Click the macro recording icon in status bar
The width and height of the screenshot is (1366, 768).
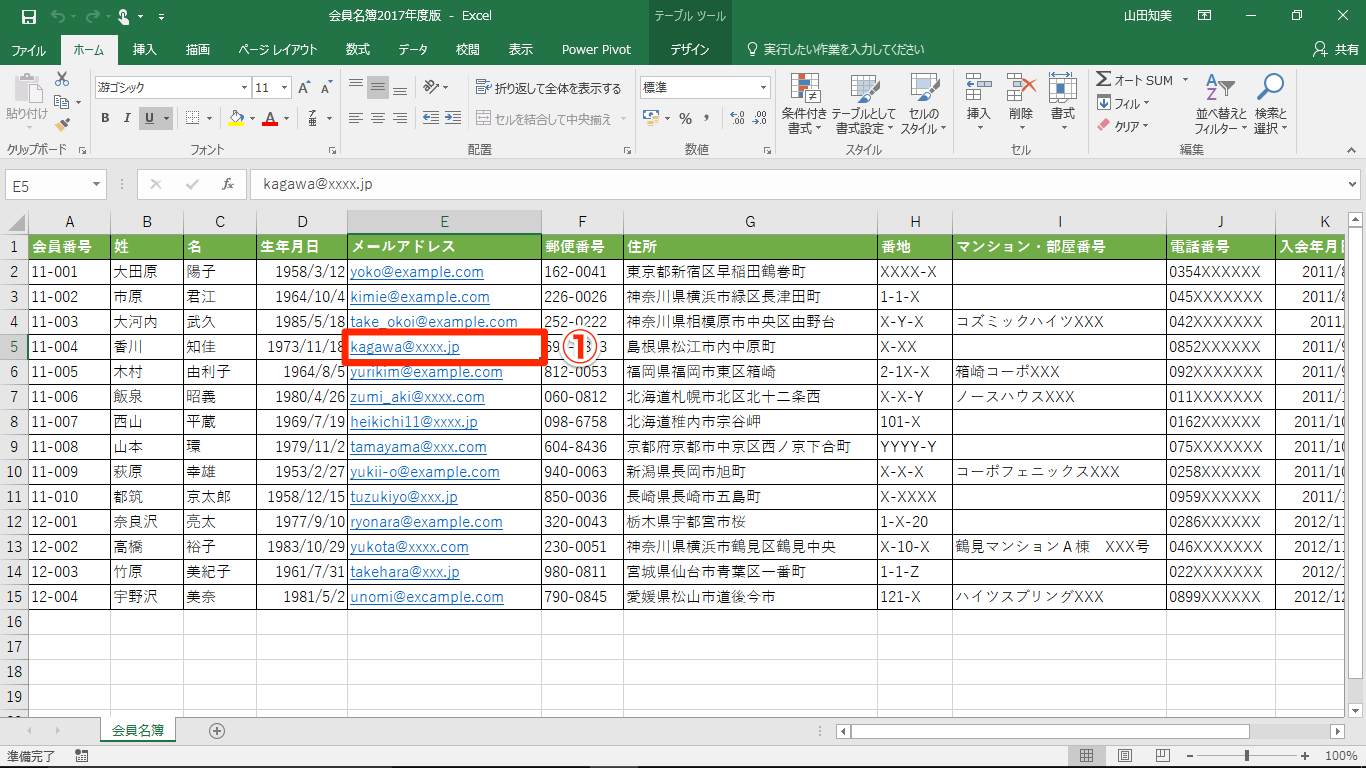tap(82, 756)
